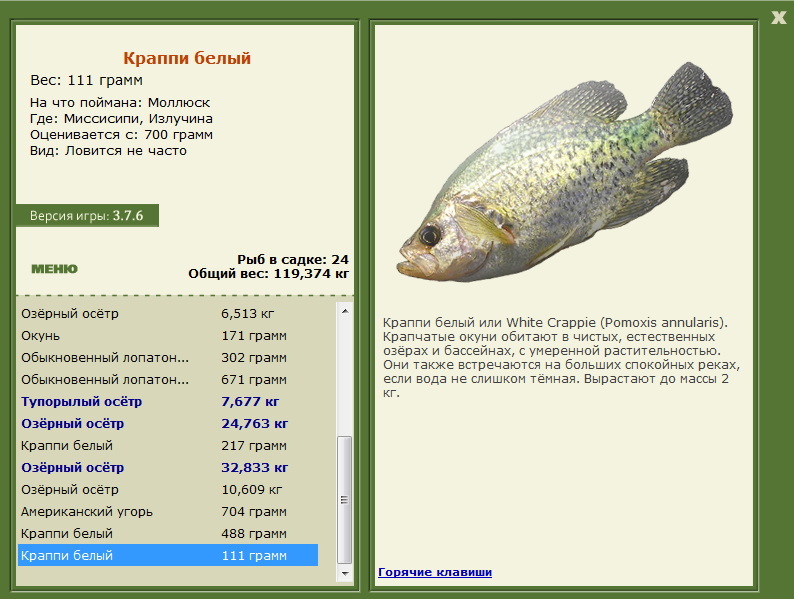This screenshot has height=599, width=794.
Task: Select Обыкновенный лопатон... 671 грамм row
Action: [168, 380]
